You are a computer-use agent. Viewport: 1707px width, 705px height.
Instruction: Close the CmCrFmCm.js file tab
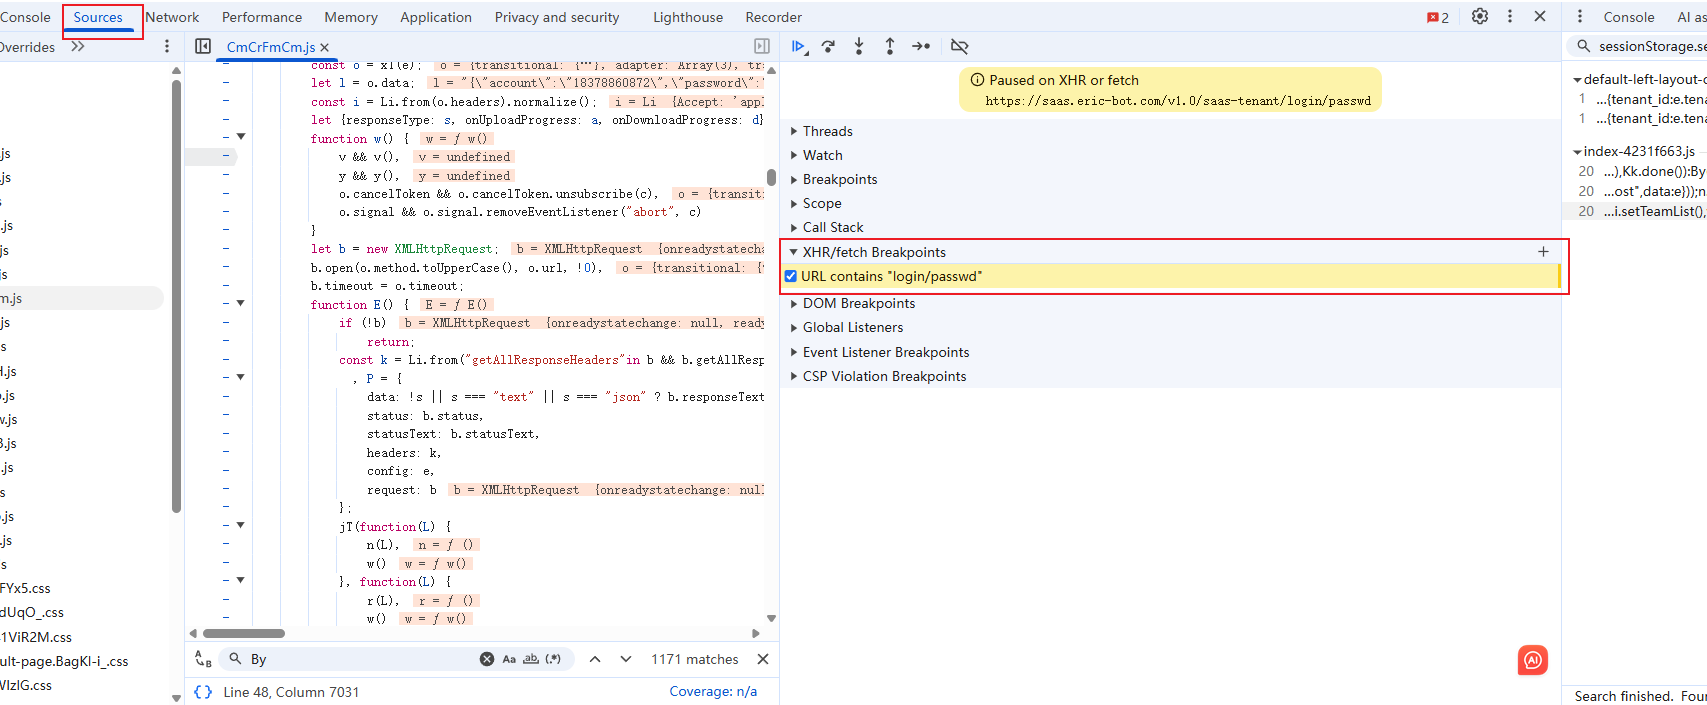pos(325,47)
